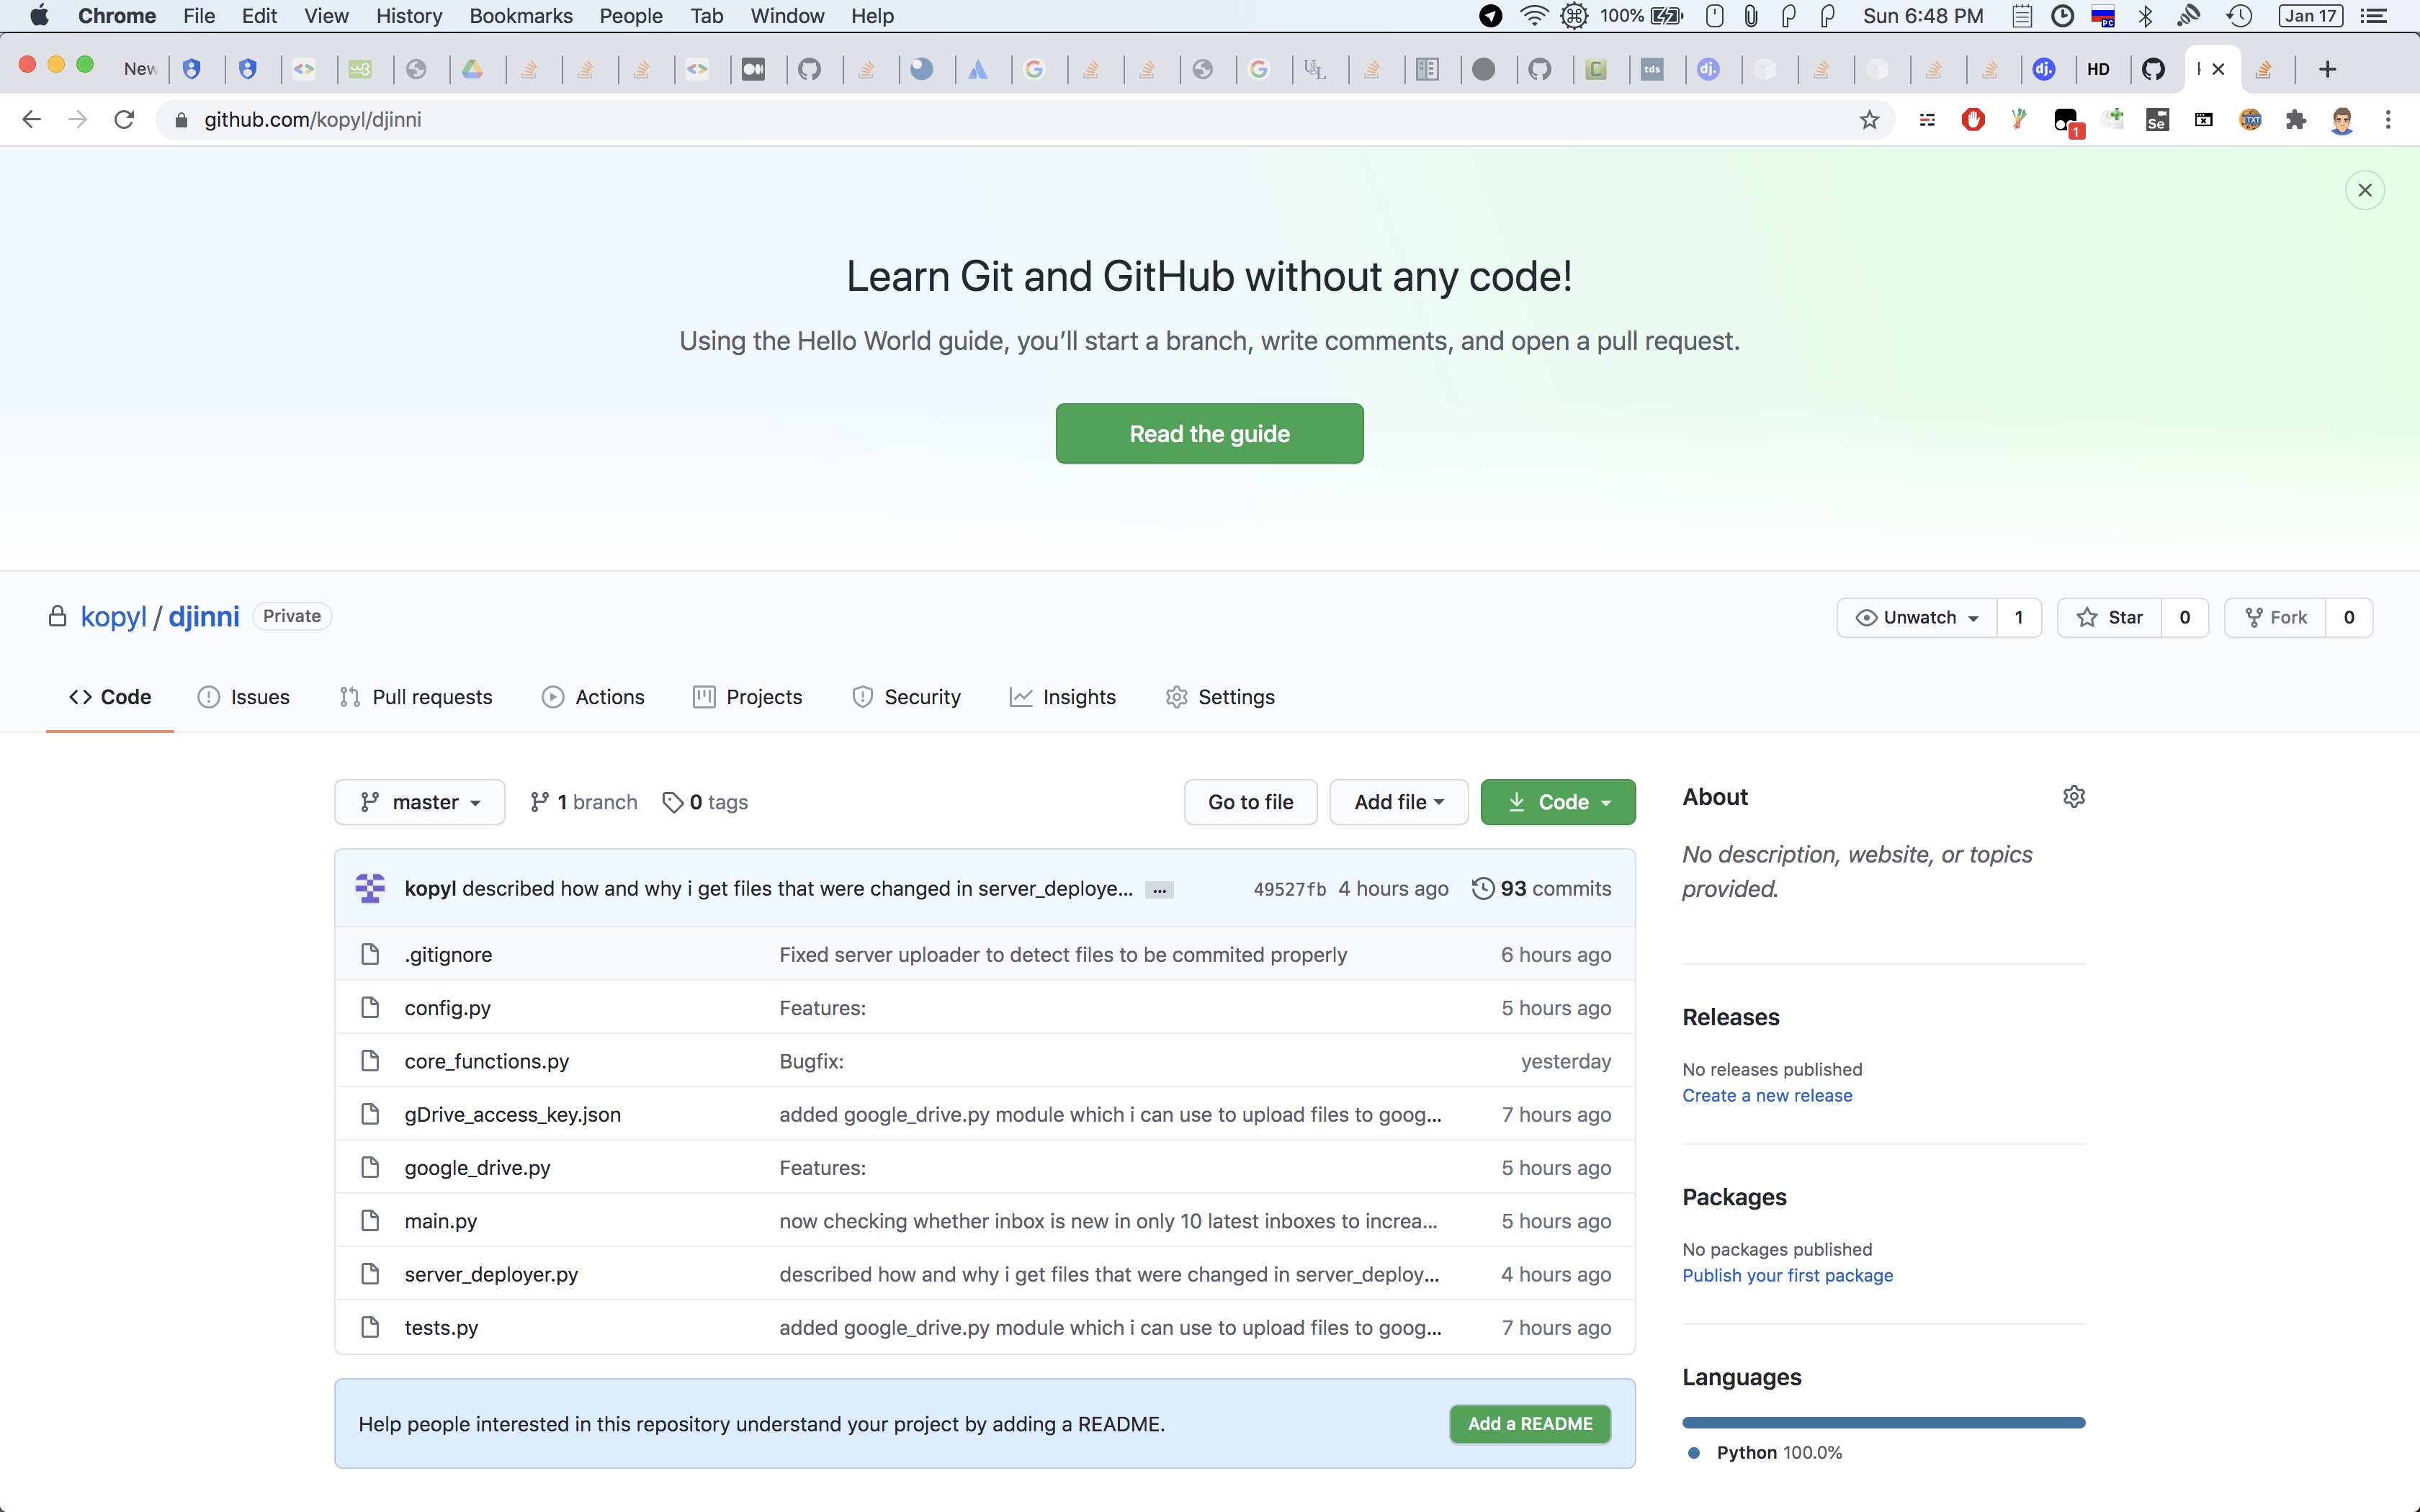
Task: Expand the Unwatch notifications dropdown
Action: (x=1917, y=617)
